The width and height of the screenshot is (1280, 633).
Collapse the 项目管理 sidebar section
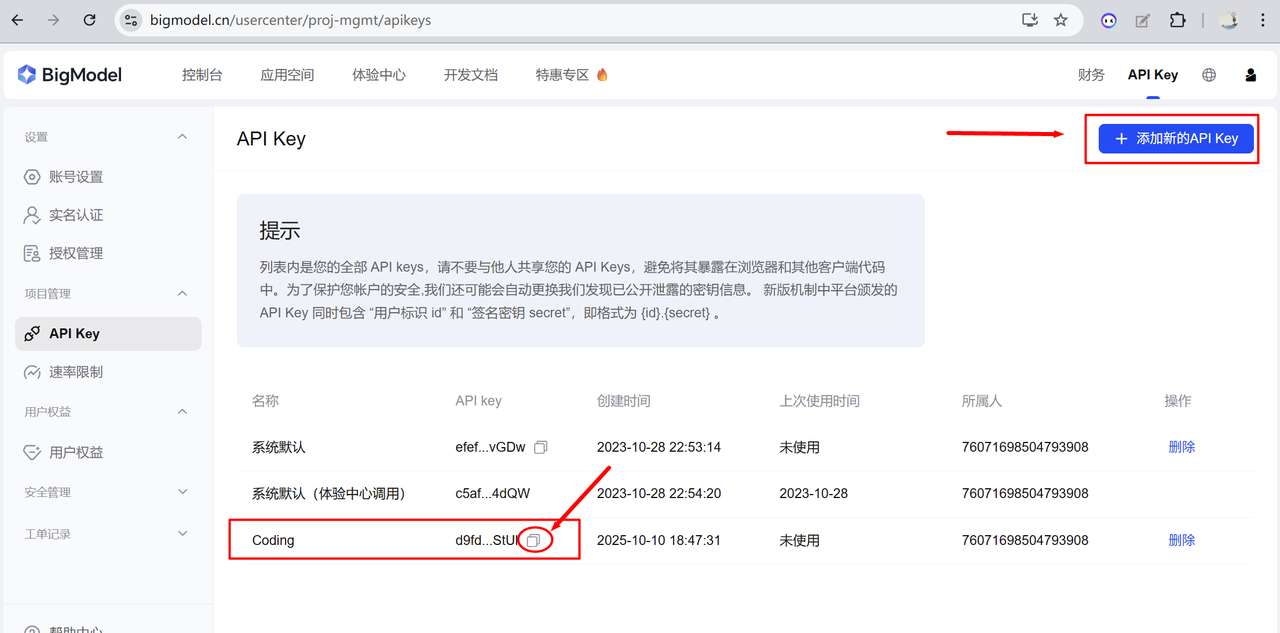click(x=182, y=293)
